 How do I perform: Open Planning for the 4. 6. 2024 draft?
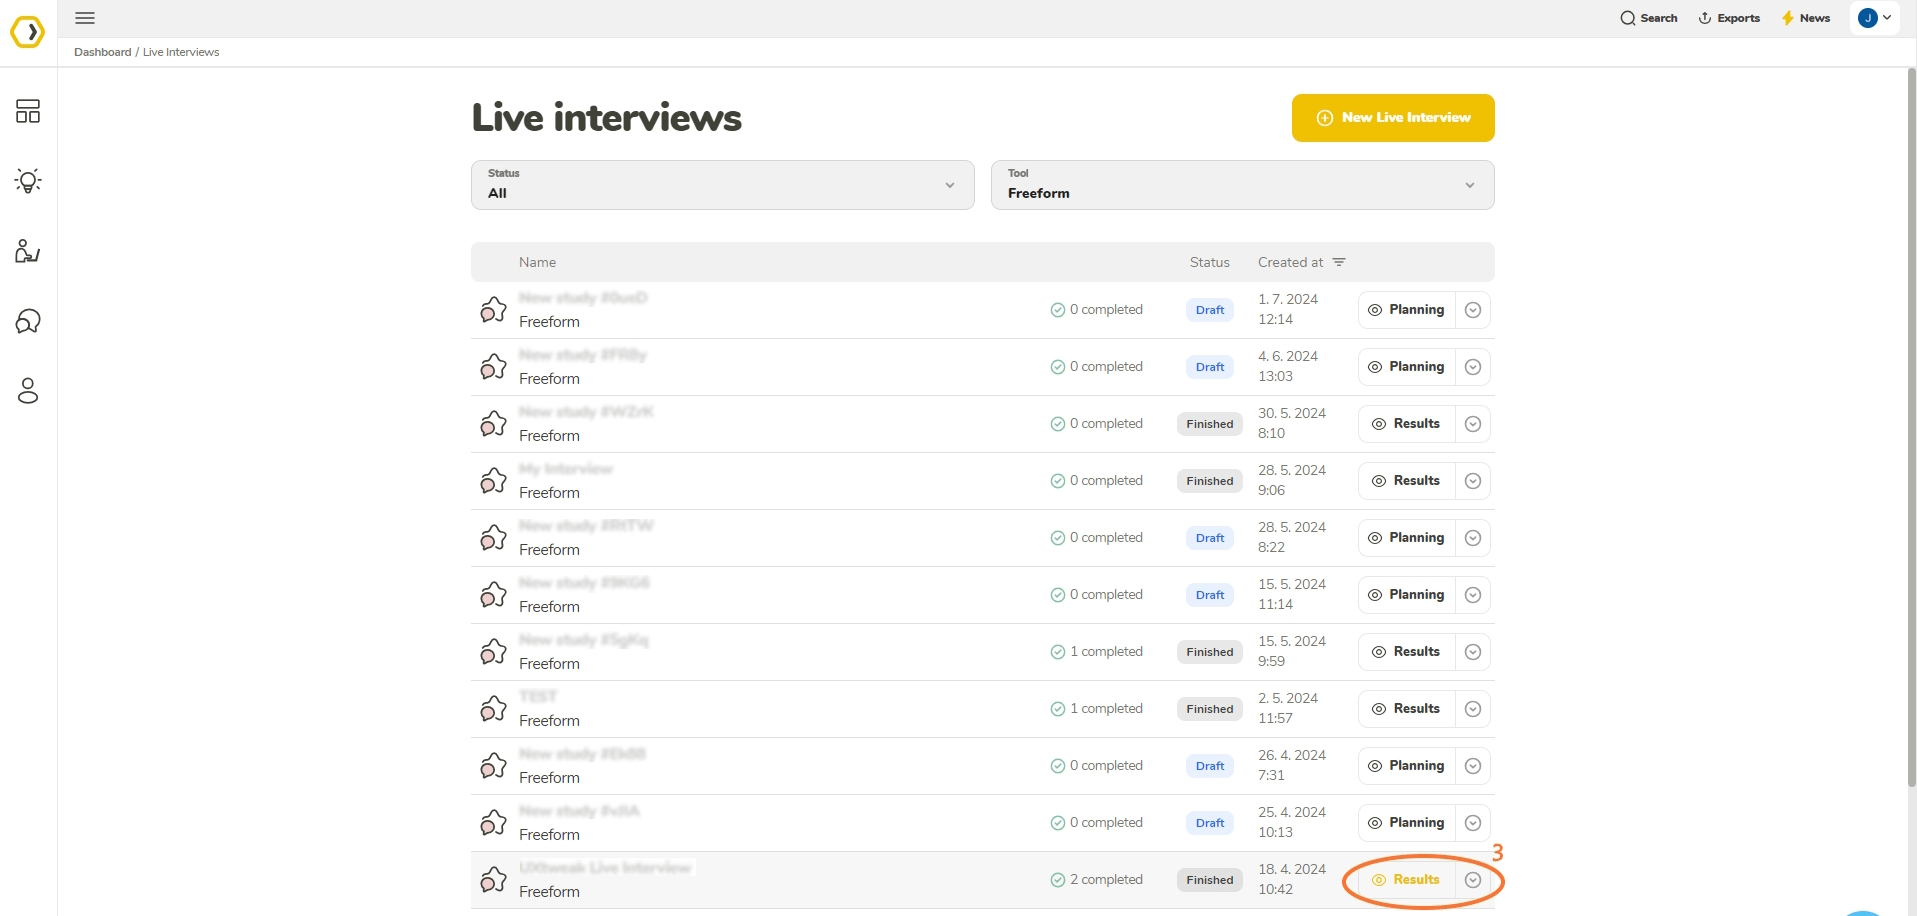pyautogui.click(x=1406, y=367)
